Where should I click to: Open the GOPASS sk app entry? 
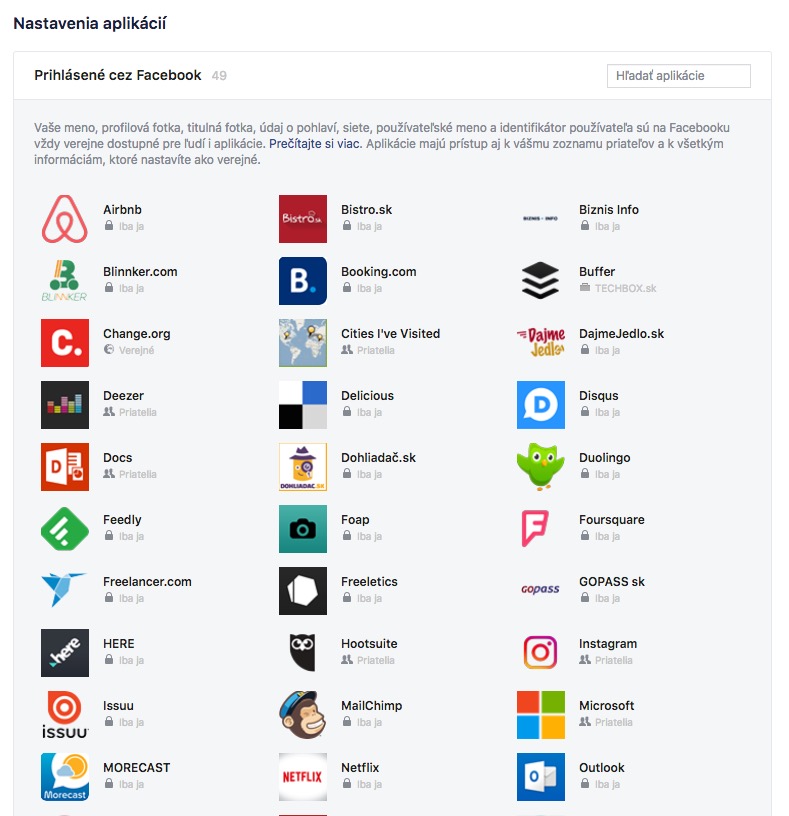pyautogui.click(x=581, y=590)
